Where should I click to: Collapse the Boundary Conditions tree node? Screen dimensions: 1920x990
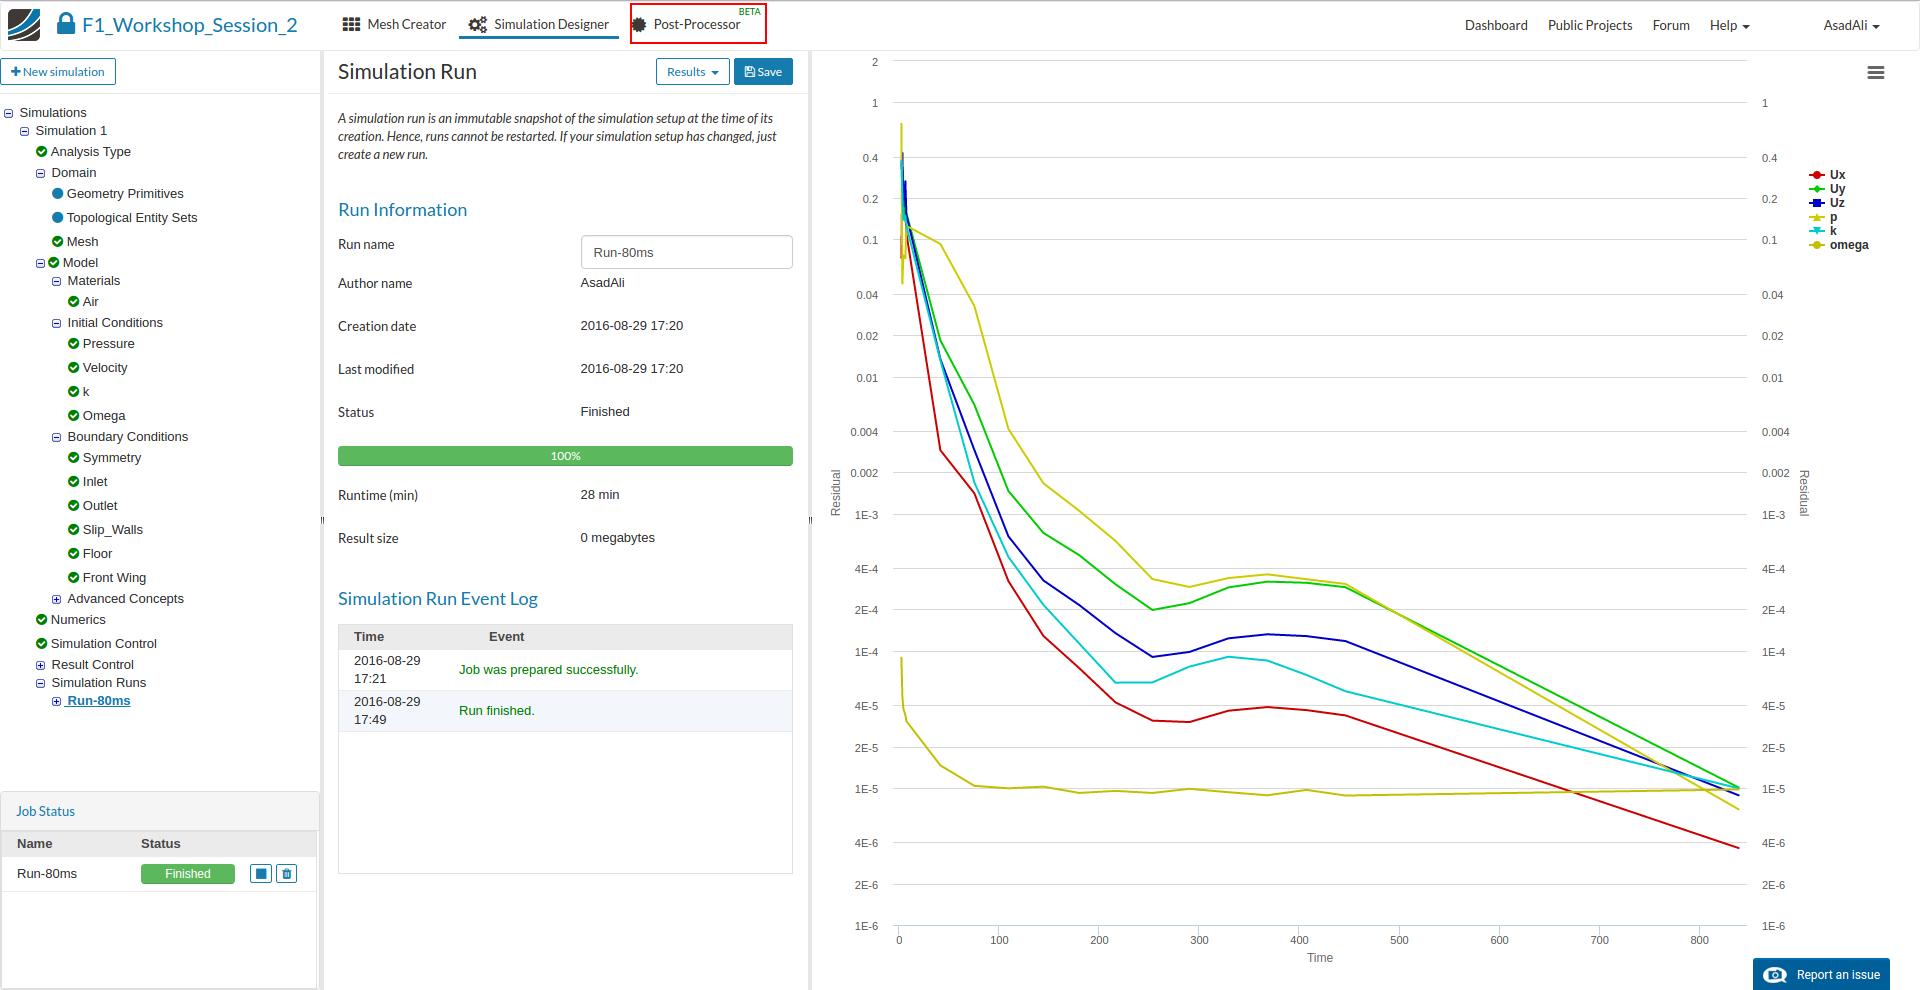pyautogui.click(x=57, y=438)
